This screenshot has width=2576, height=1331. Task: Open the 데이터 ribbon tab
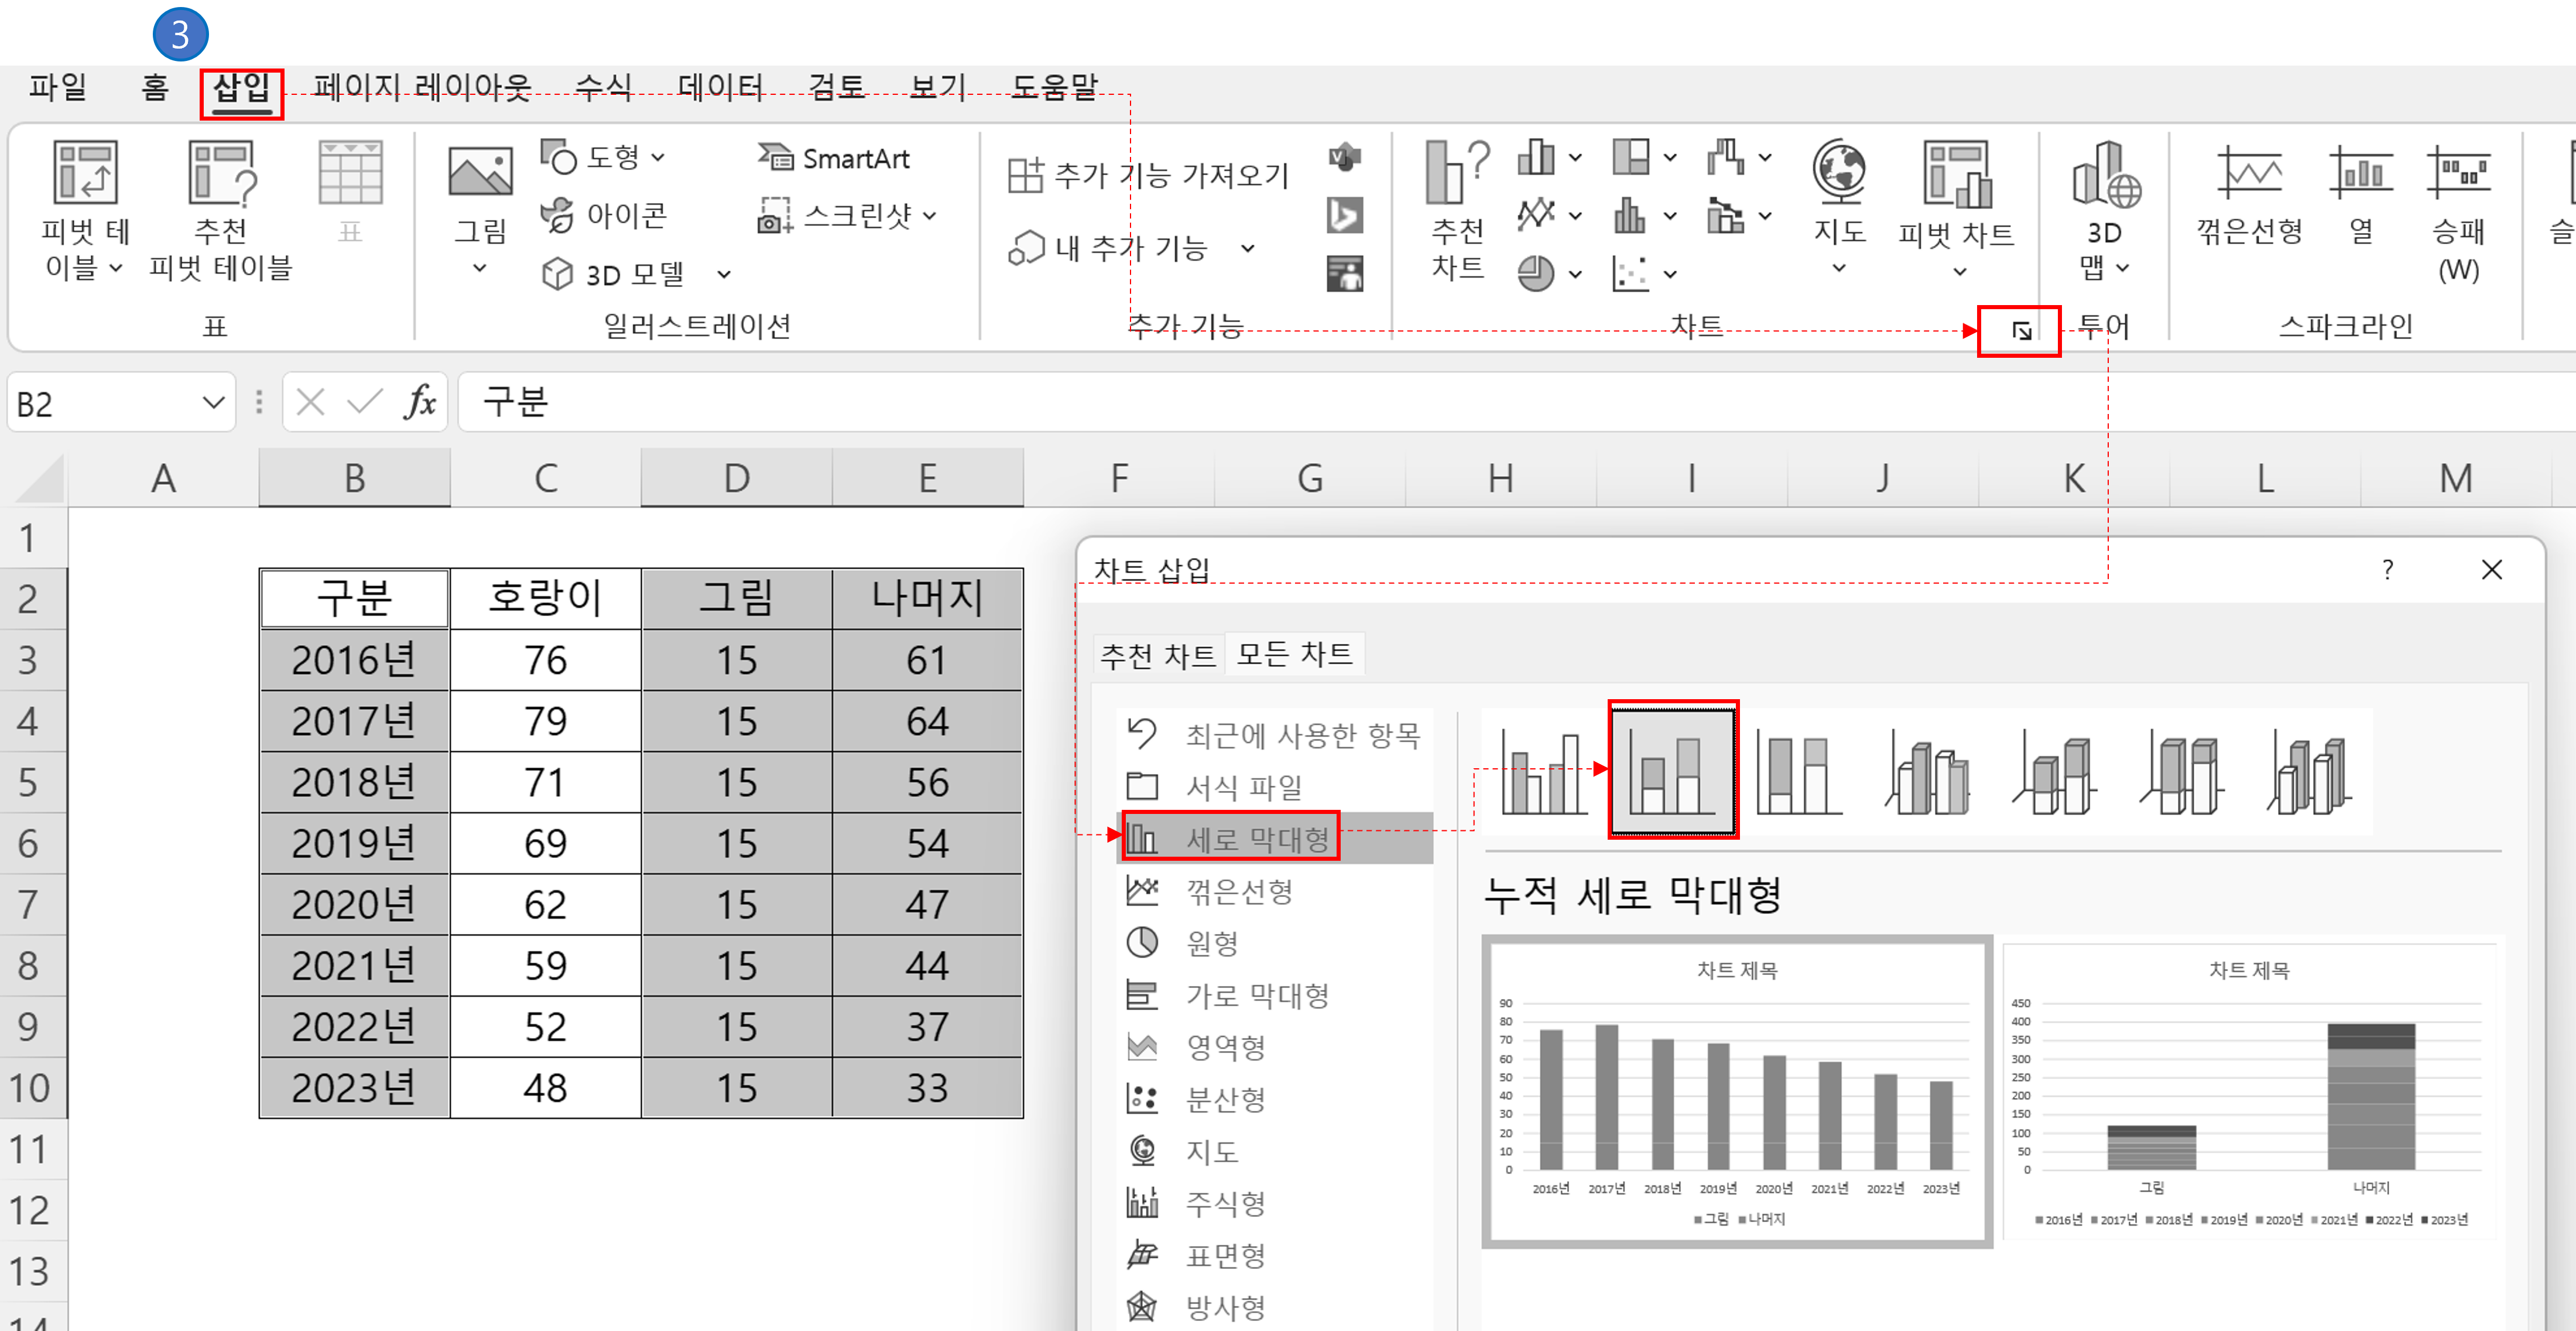tap(719, 88)
